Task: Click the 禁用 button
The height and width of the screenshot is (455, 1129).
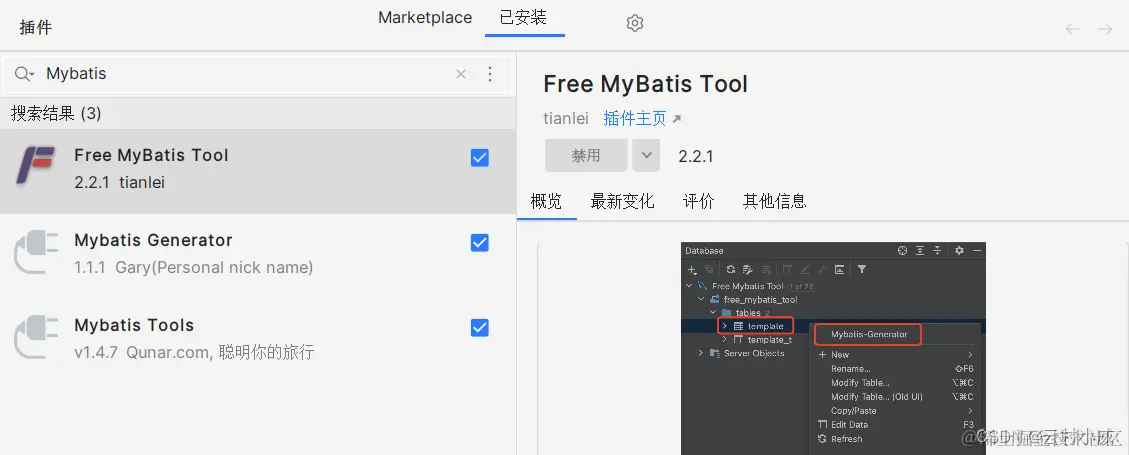Action: tap(586, 156)
